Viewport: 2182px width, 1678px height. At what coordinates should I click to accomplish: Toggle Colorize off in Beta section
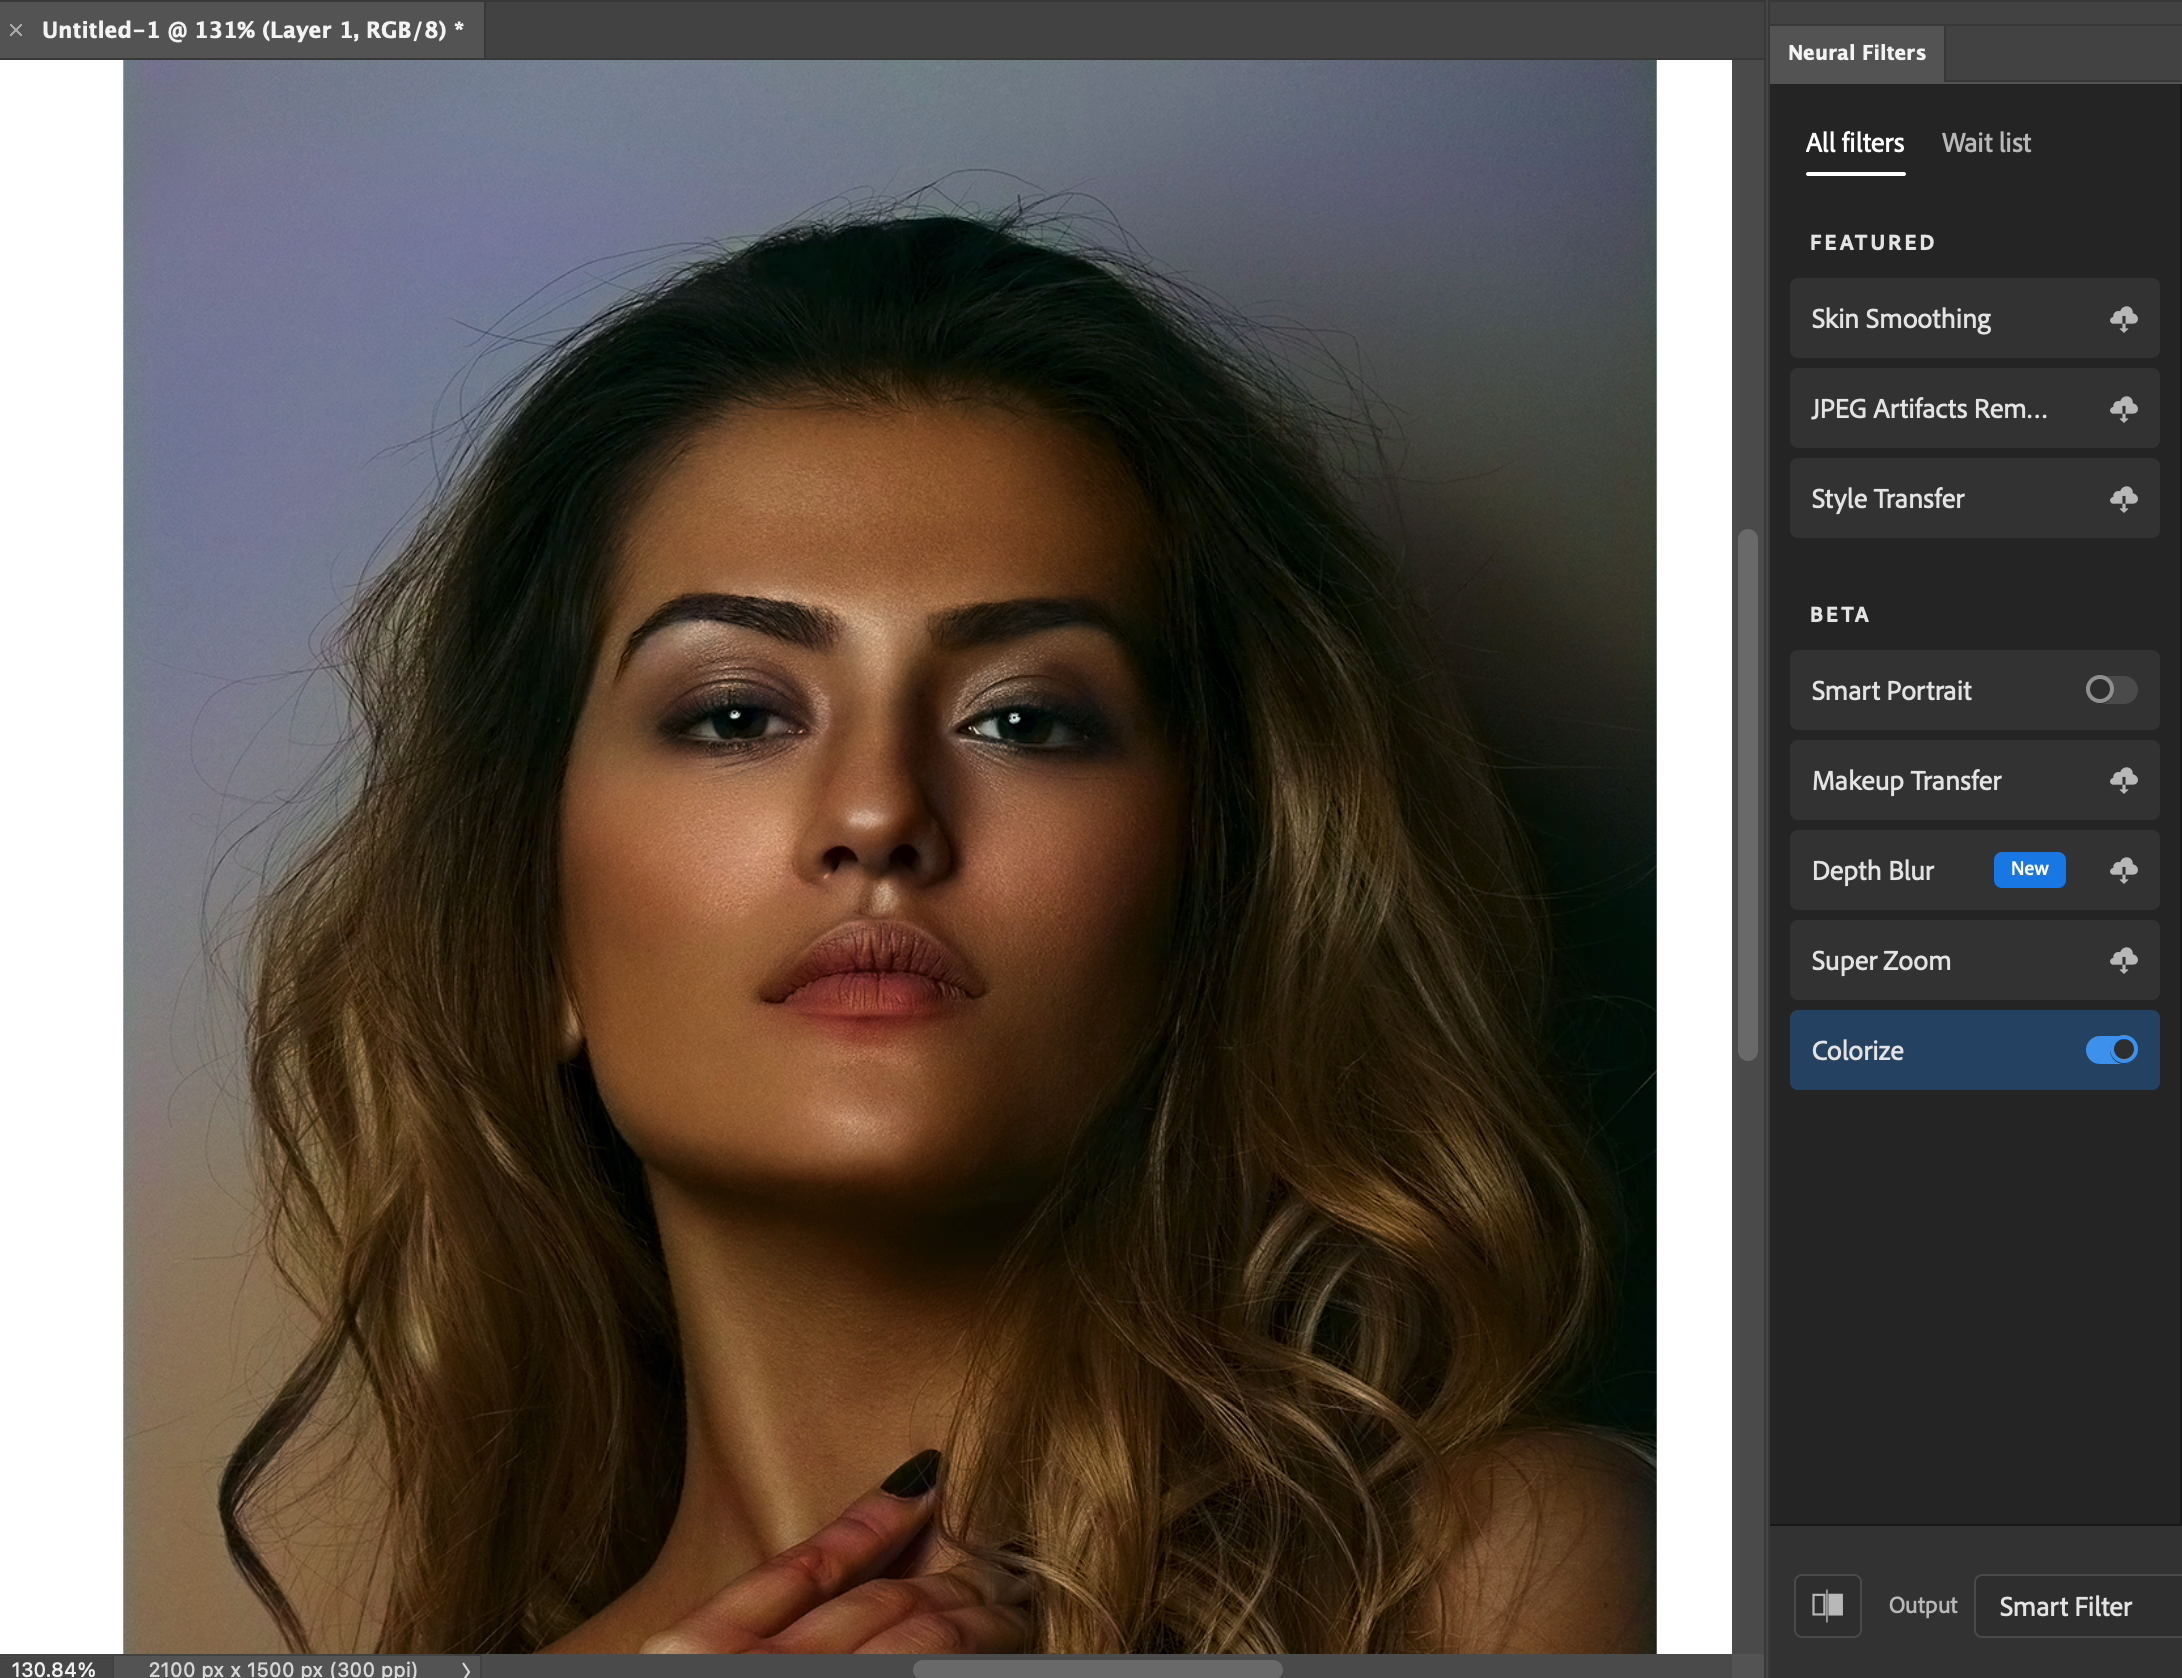click(x=2110, y=1050)
